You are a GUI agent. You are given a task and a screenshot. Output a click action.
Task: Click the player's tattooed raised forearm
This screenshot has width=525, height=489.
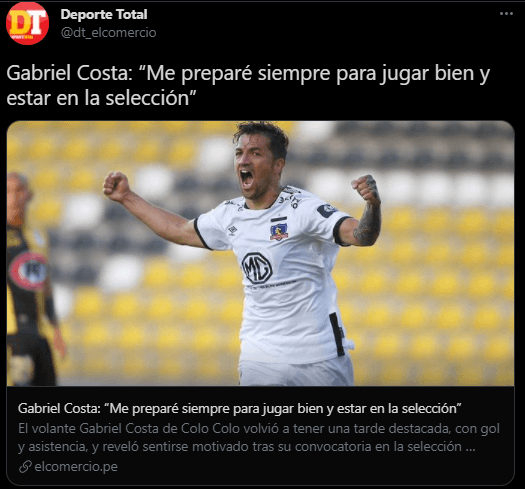pyautogui.click(x=368, y=220)
